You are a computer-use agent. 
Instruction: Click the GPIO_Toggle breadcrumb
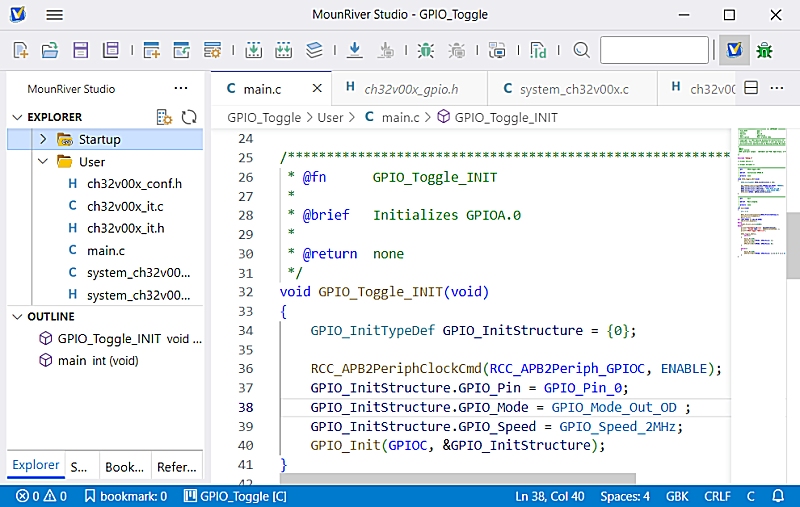point(264,118)
